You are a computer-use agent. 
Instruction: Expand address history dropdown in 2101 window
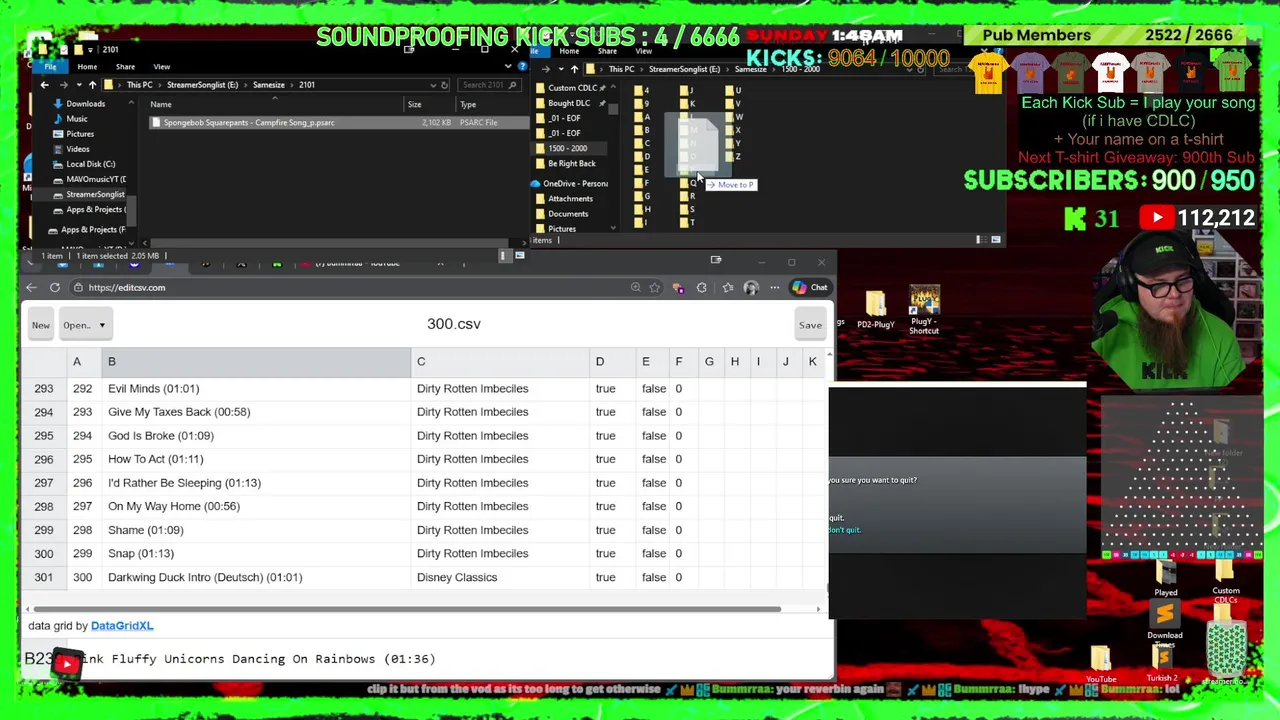pos(432,85)
